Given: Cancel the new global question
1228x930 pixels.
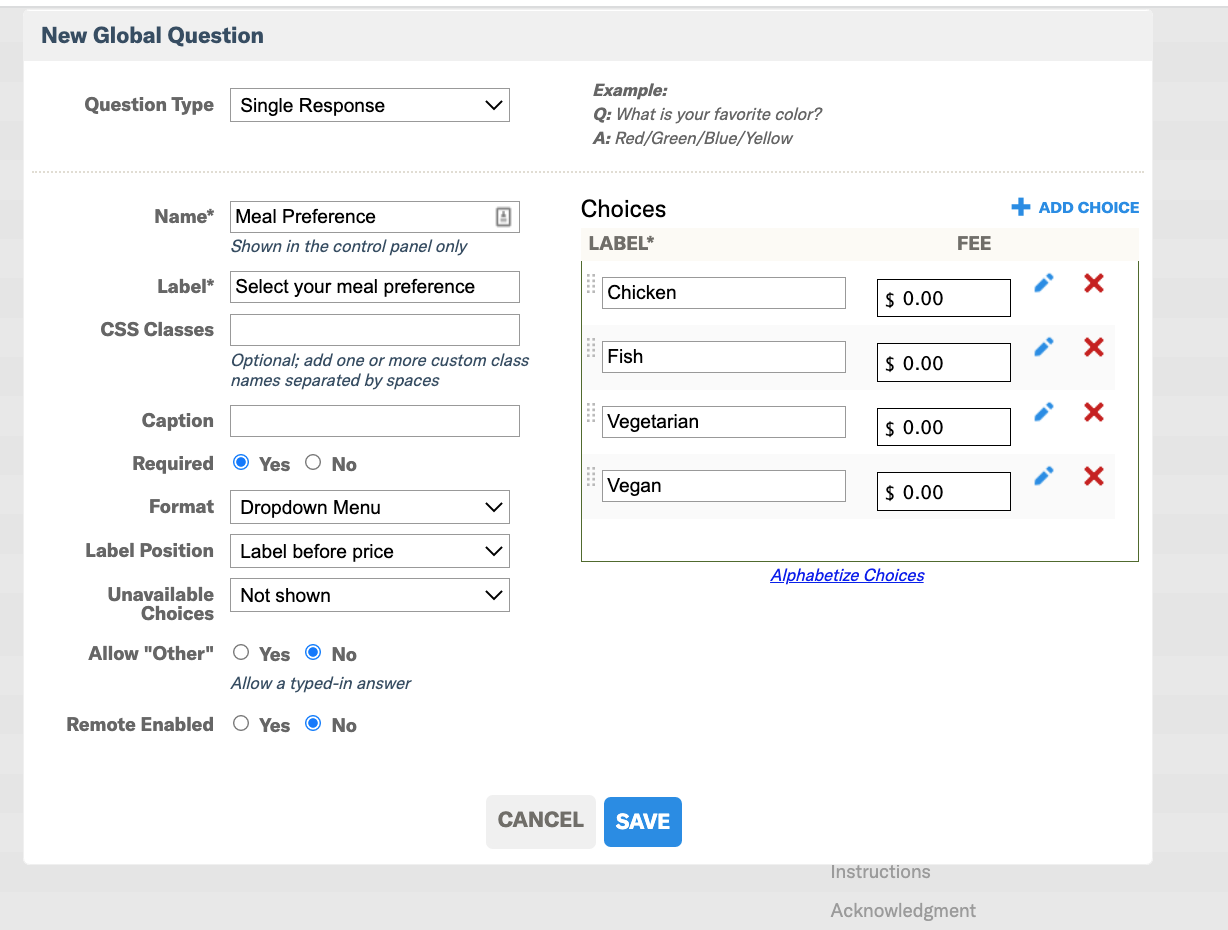Looking at the screenshot, I should [x=540, y=821].
